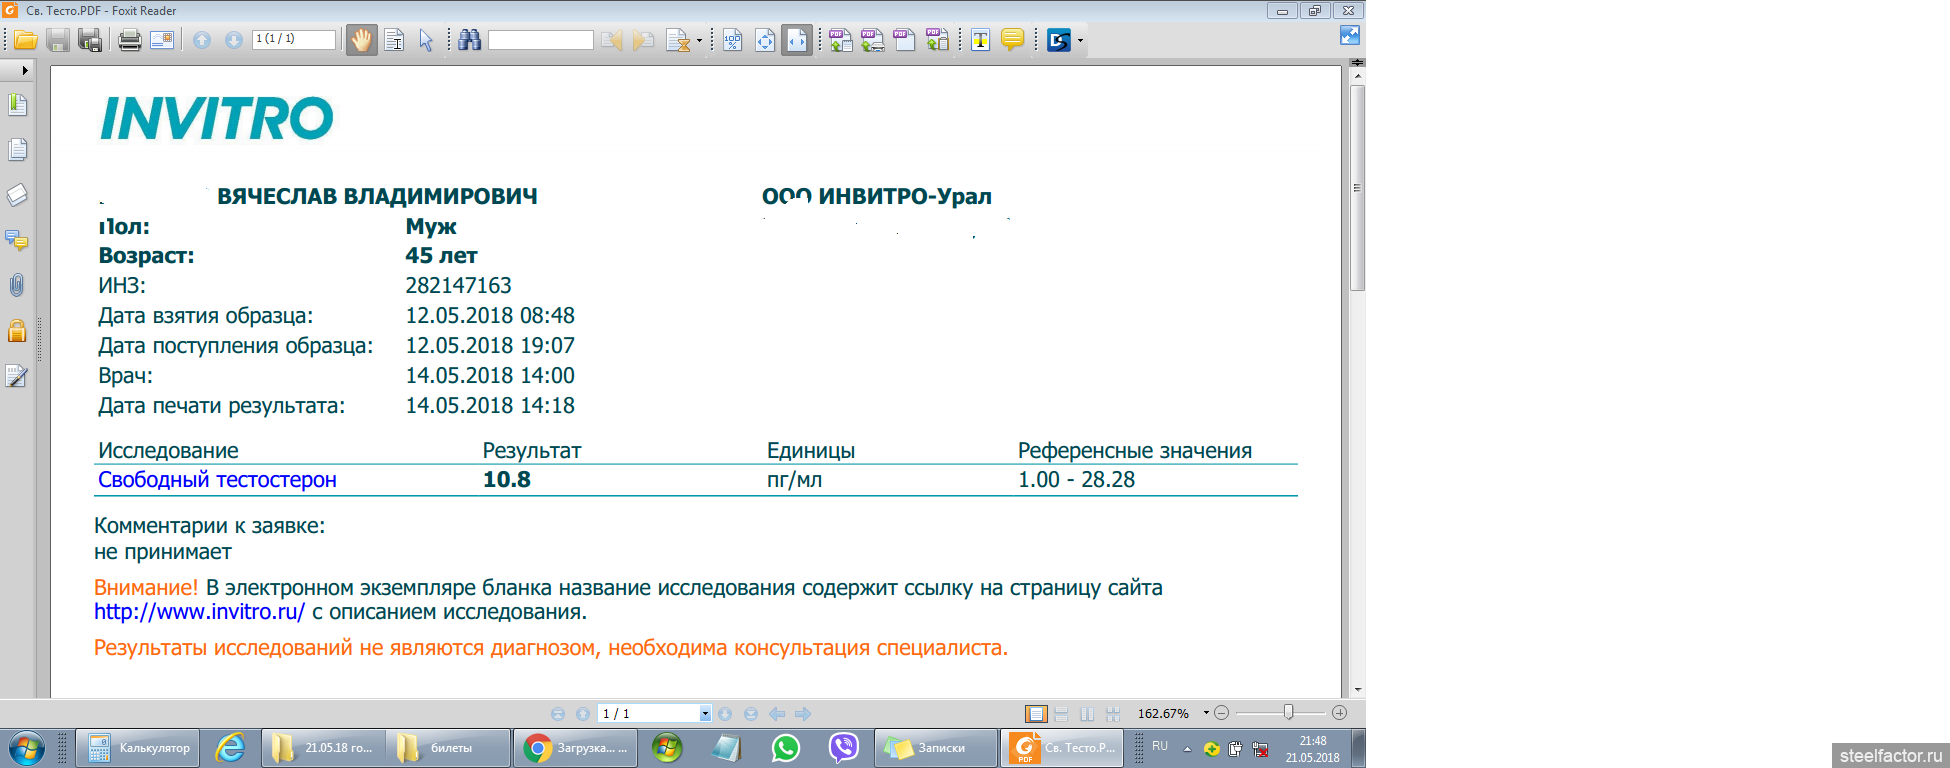The width and height of the screenshot is (1950, 768).
Task: Print the document with the printer icon
Action: coord(130,40)
